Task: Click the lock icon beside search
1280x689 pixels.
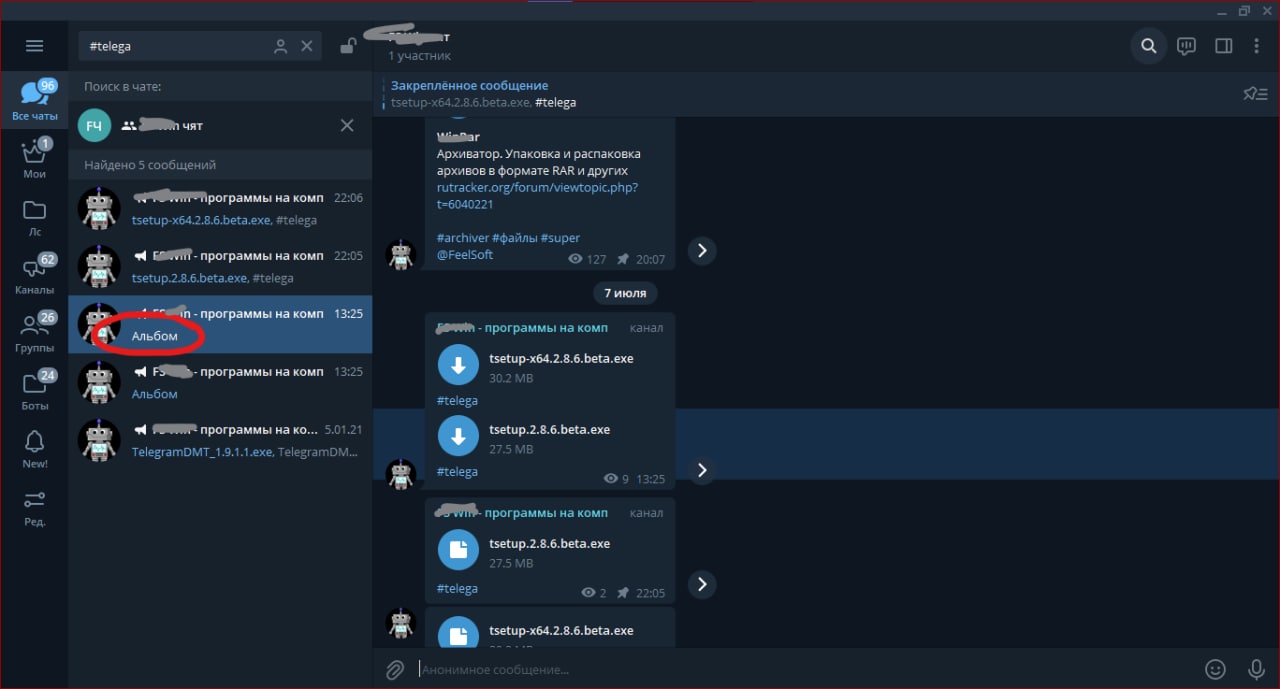Action: [348, 45]
